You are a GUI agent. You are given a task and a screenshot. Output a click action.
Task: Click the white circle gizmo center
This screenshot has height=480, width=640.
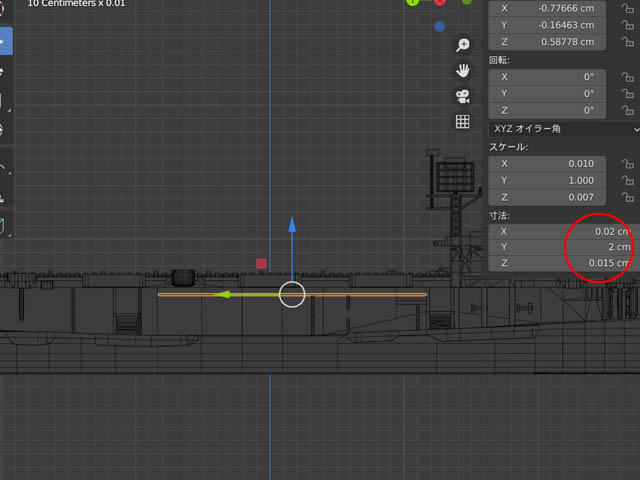292,294
